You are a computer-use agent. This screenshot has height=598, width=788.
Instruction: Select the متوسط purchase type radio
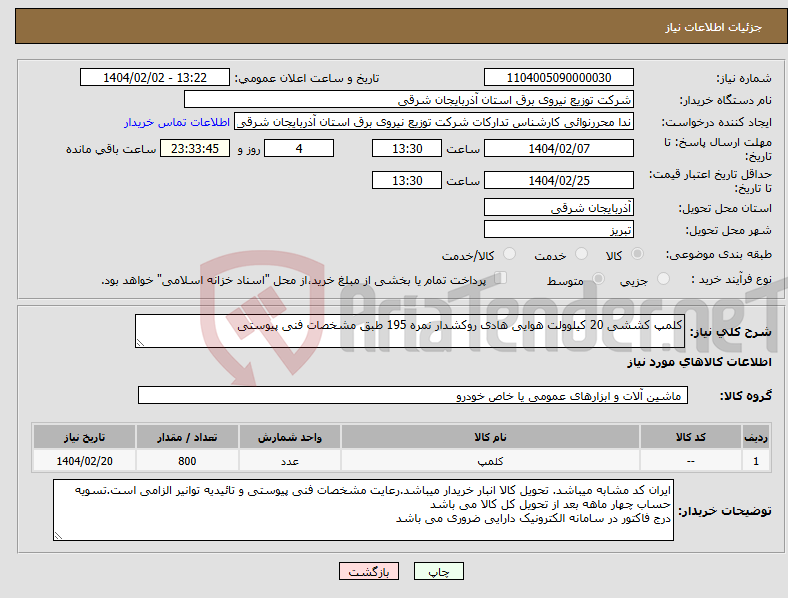(x=598, y=278)
